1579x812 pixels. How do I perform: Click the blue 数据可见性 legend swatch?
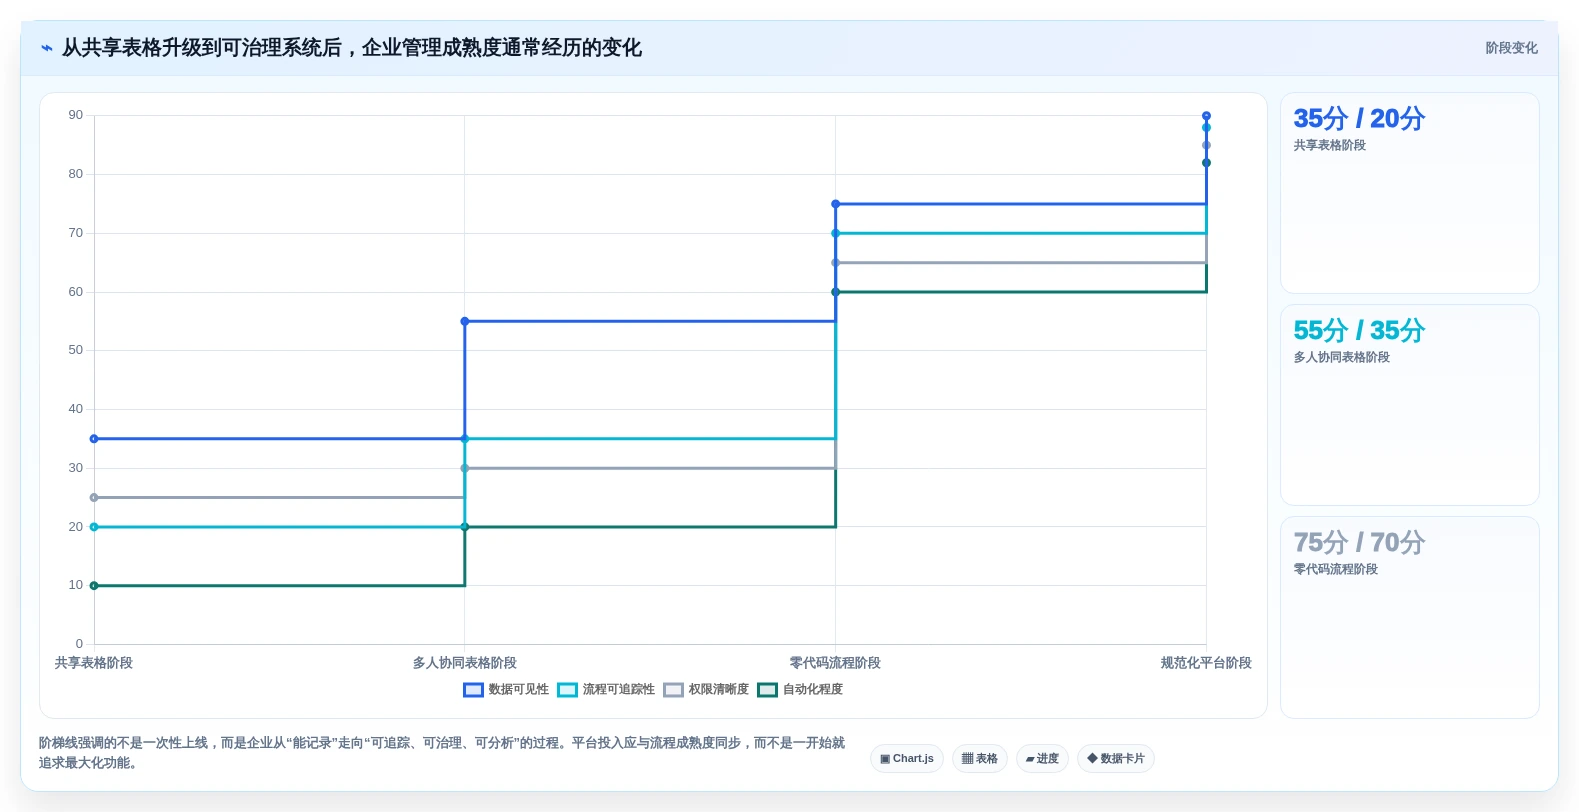(x=474, y=690)
